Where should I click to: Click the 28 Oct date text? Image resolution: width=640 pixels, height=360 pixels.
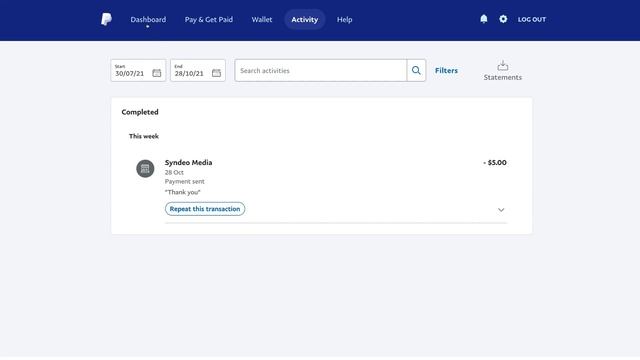tap(174, 173)
